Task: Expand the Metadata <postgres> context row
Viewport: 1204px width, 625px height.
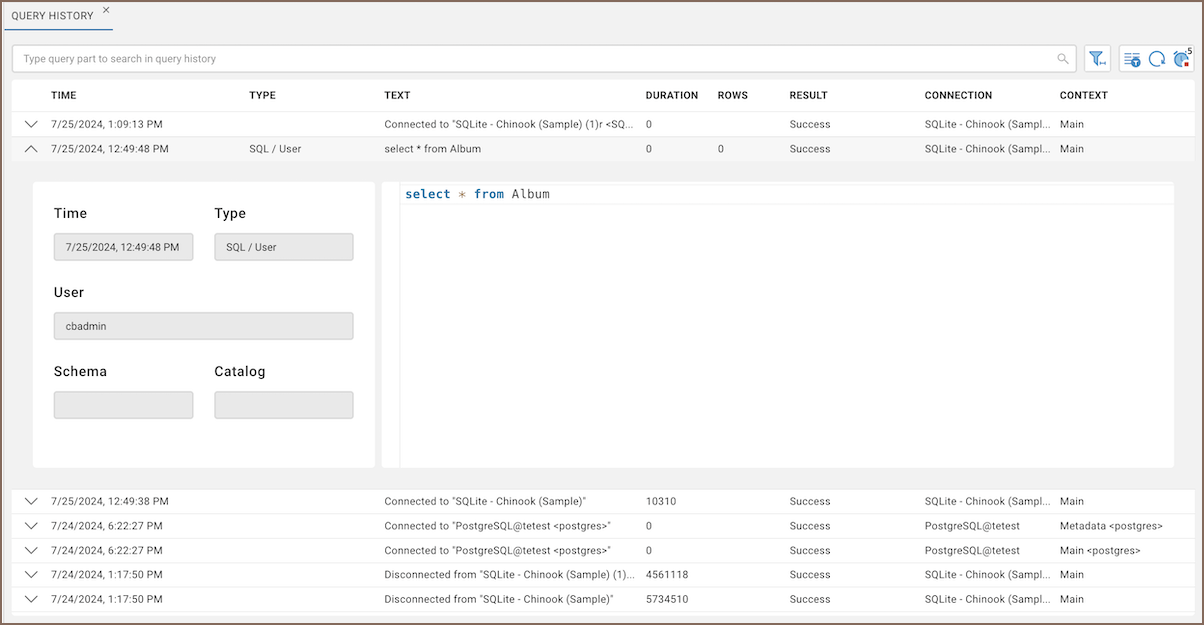Action: pos(31,526)
